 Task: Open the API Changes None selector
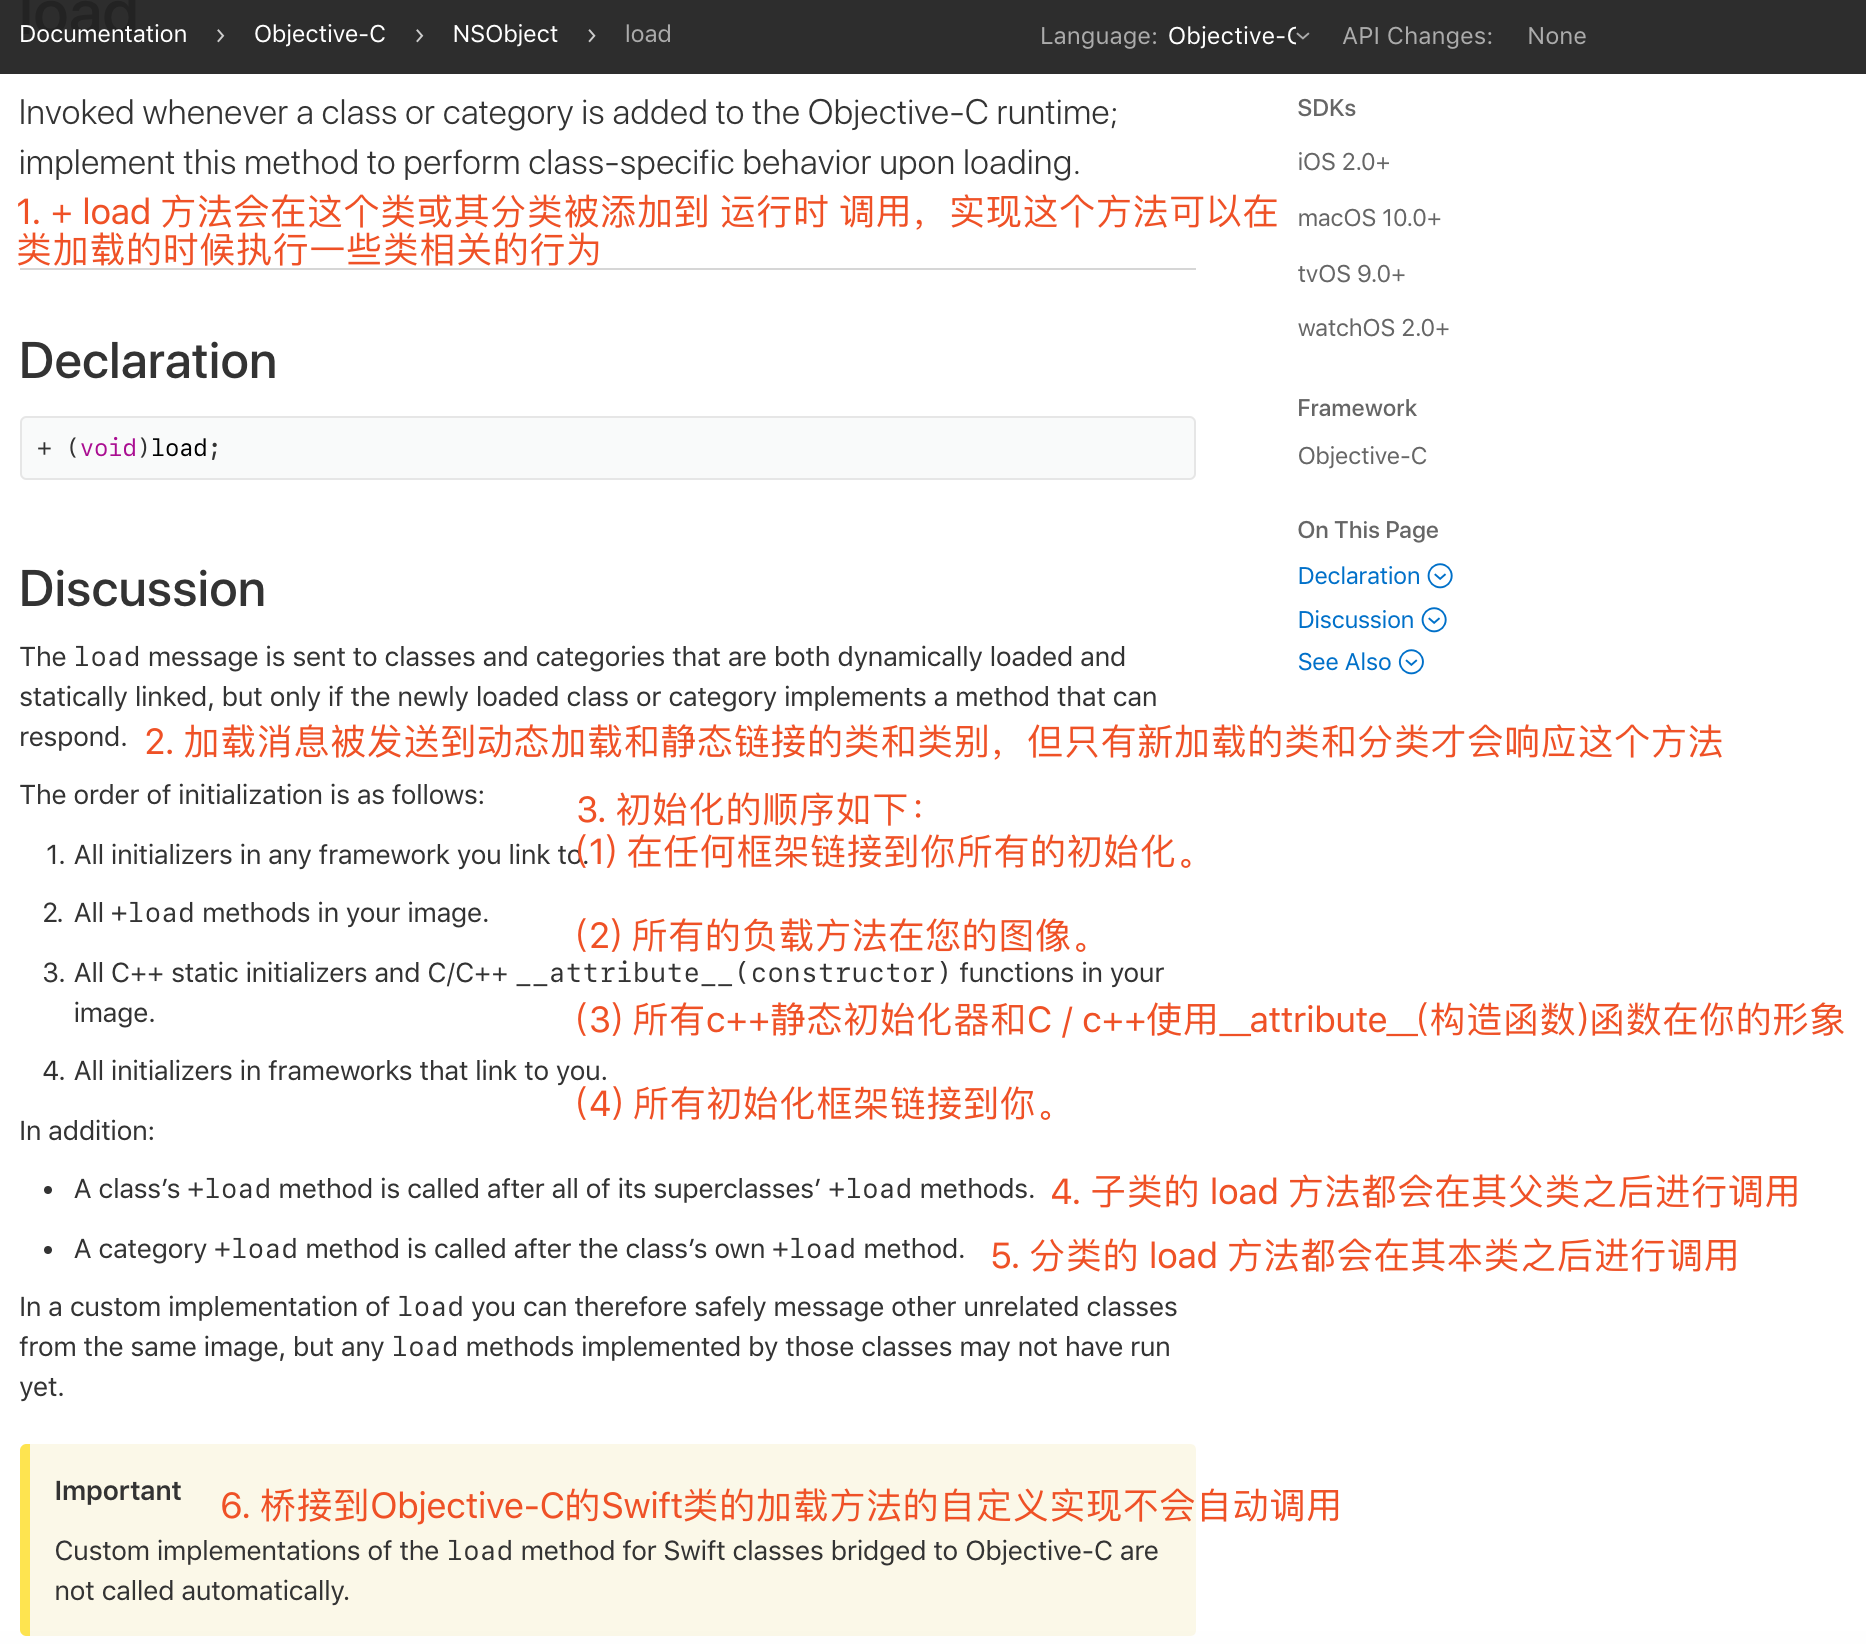1555,36
